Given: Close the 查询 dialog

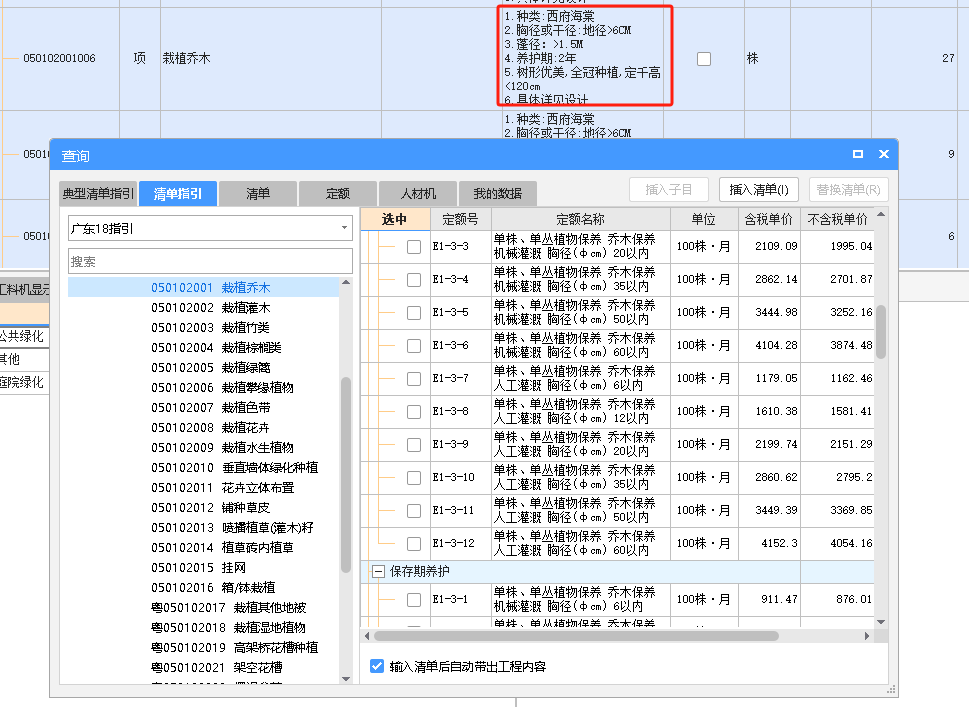Looking at the screenshot, I should [884, 154].
